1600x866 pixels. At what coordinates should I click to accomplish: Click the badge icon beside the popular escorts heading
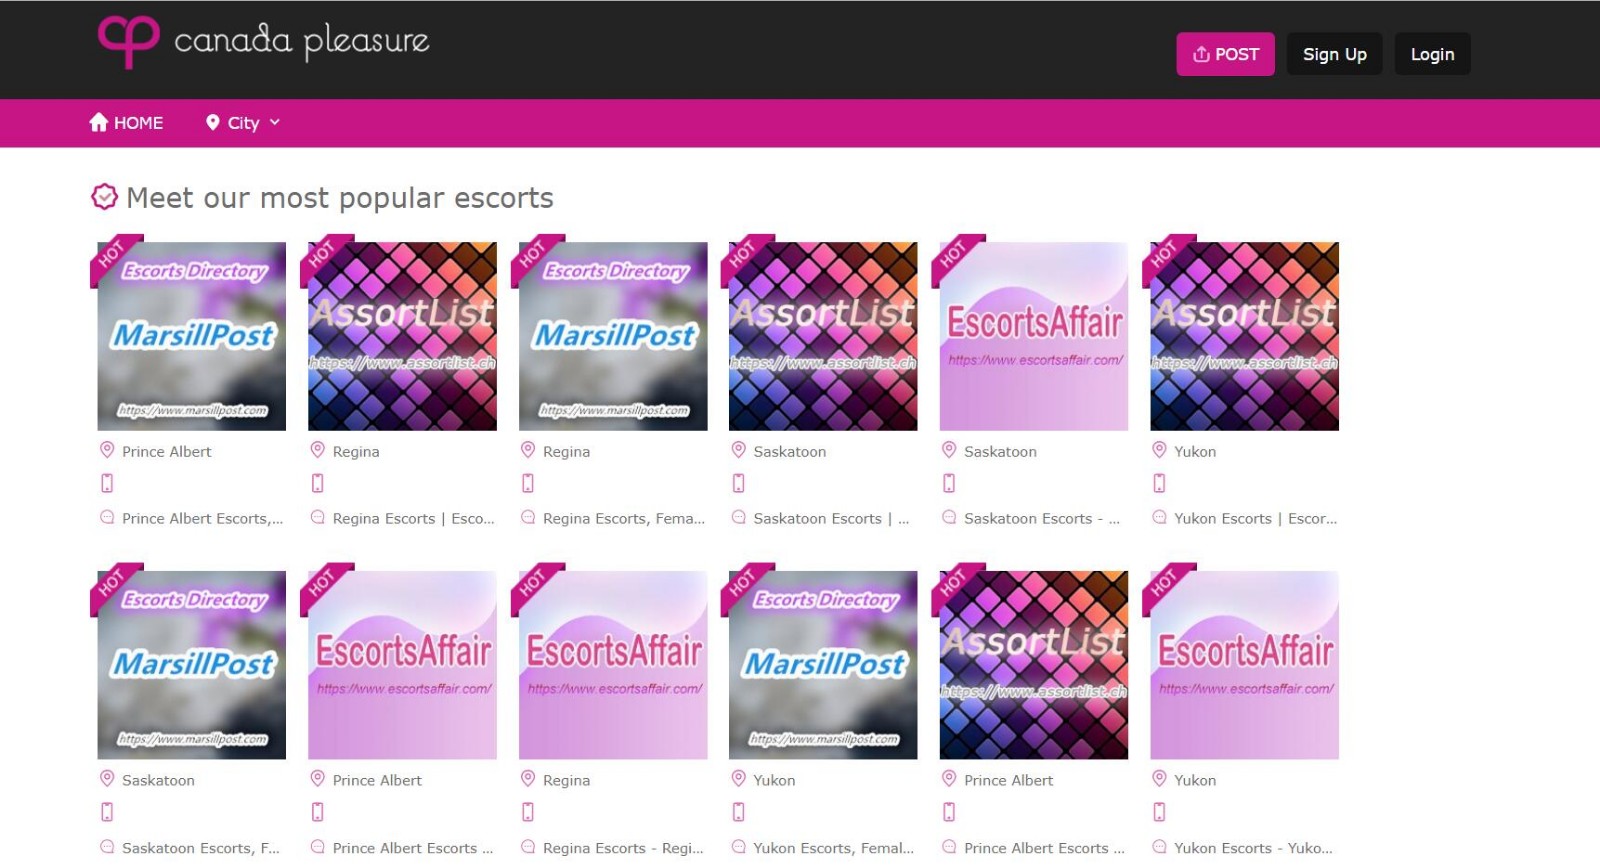pyautogui.click(x=104, y=197)
